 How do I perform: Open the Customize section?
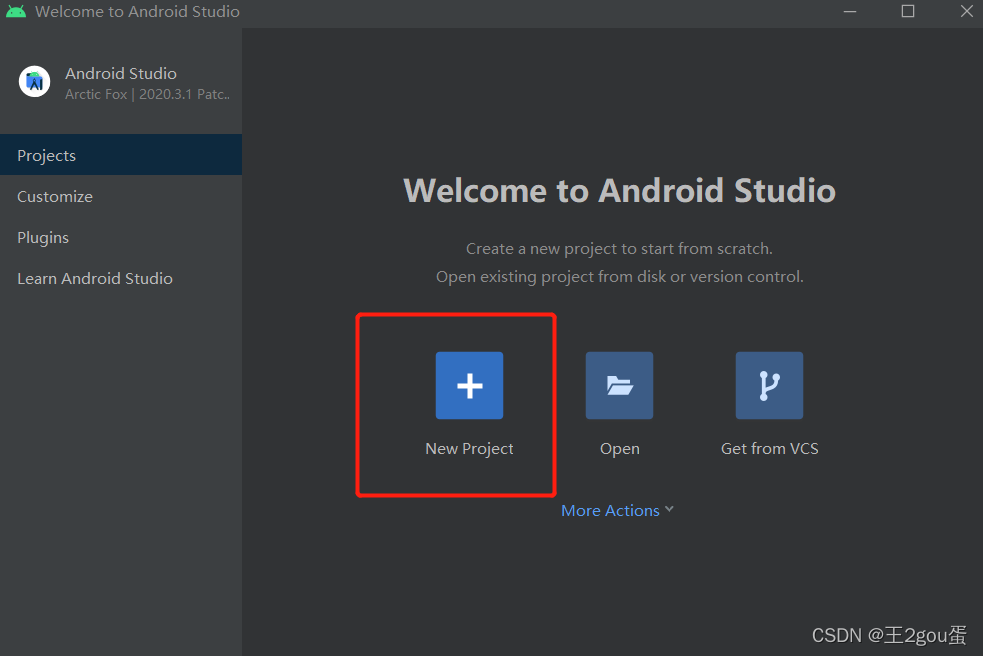click(x=121, y=196)
